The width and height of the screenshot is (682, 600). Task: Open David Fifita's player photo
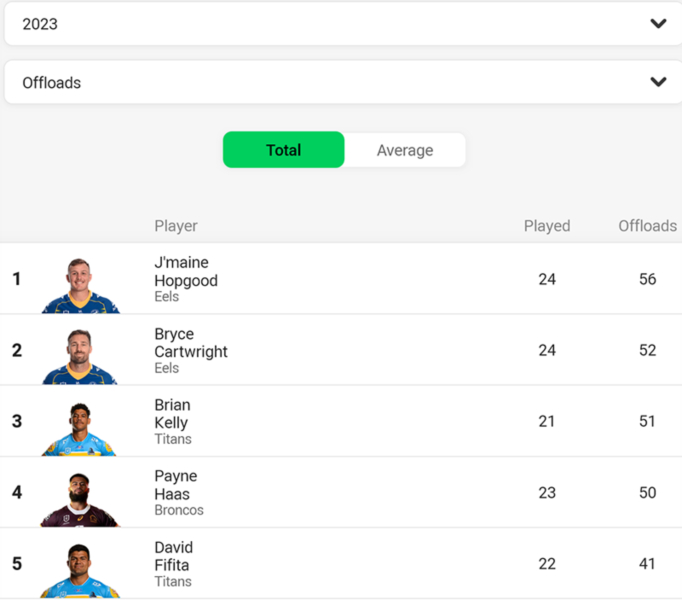point(80,570)
